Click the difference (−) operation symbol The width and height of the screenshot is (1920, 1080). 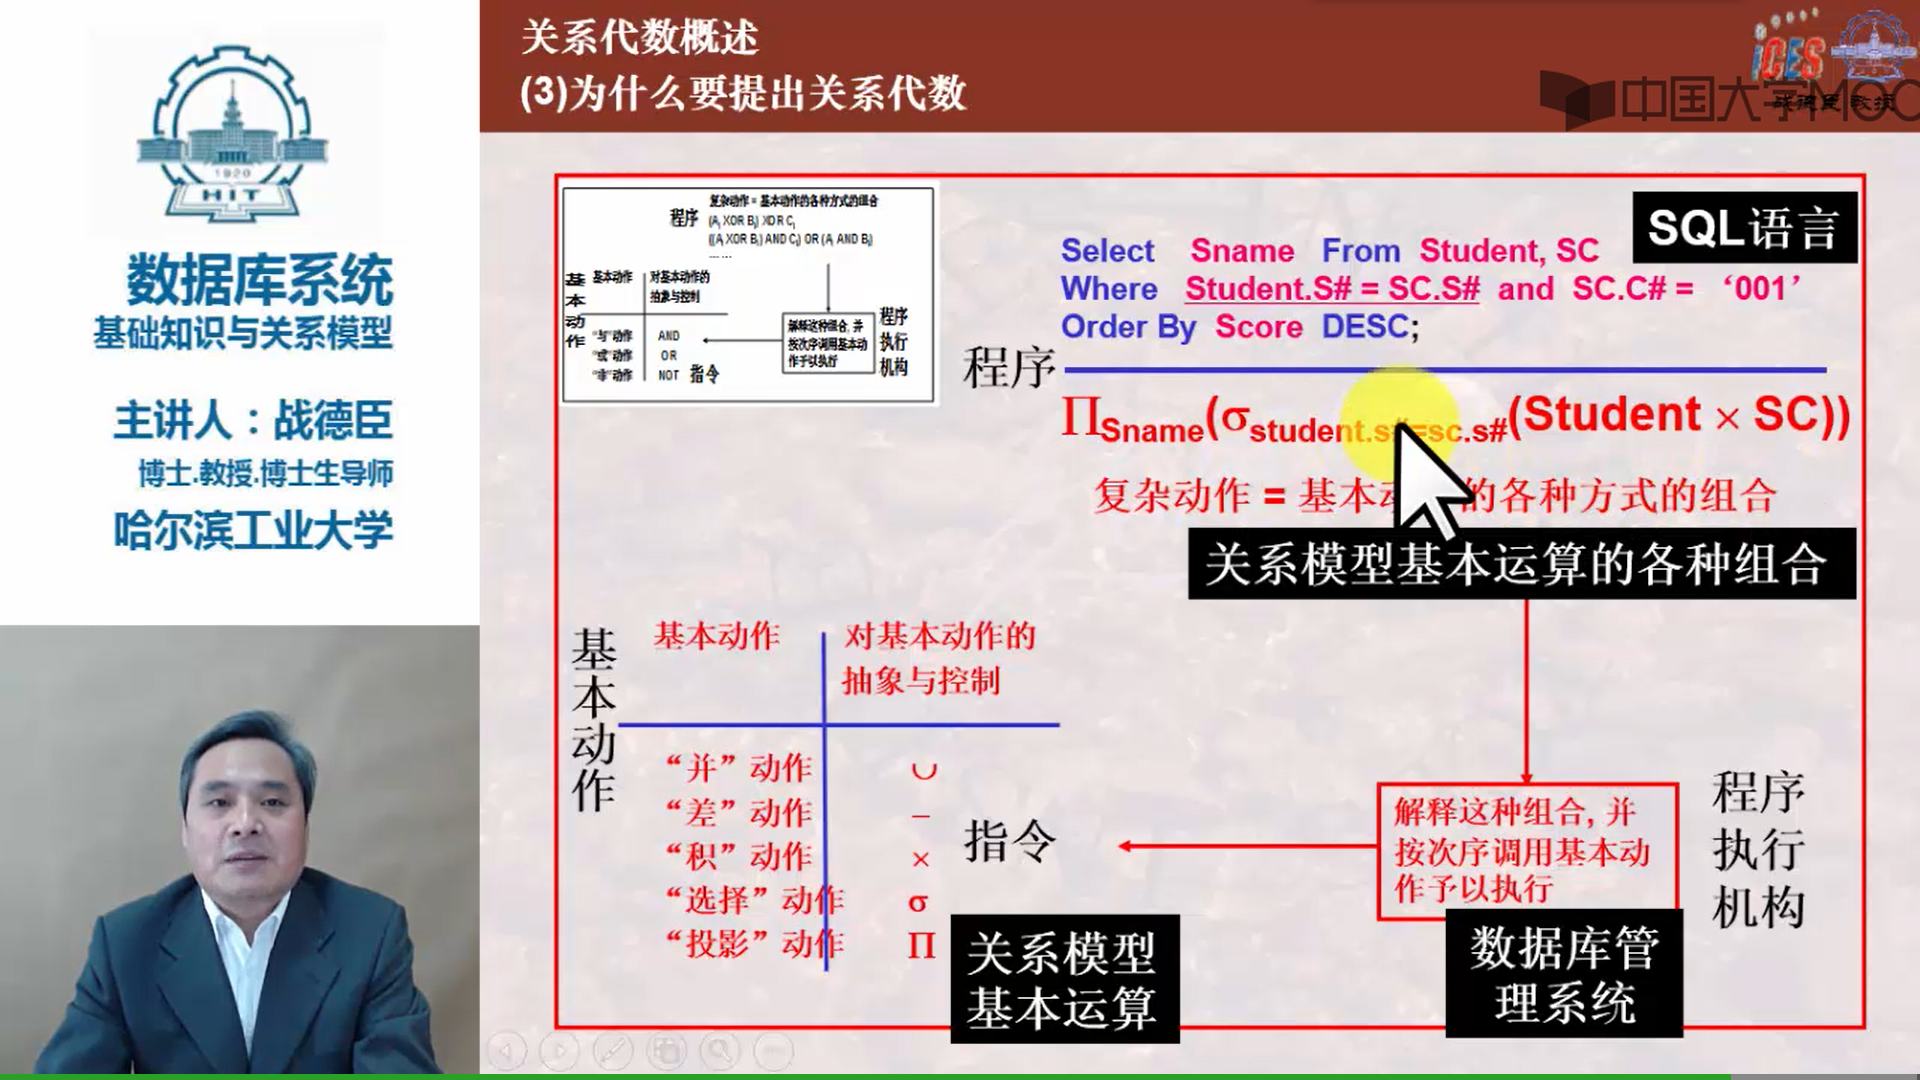[x=919, y=814]
